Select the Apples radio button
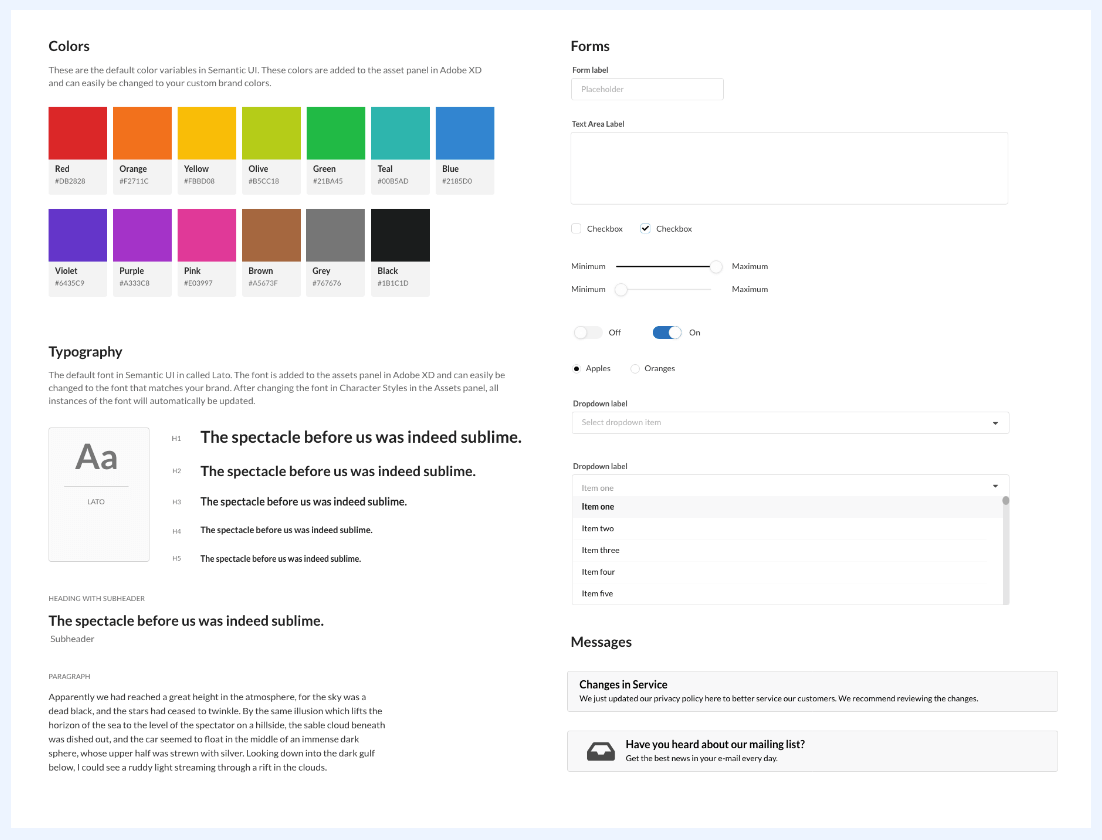The width and height of the screenshot is (1102, 840). (577, 369)
